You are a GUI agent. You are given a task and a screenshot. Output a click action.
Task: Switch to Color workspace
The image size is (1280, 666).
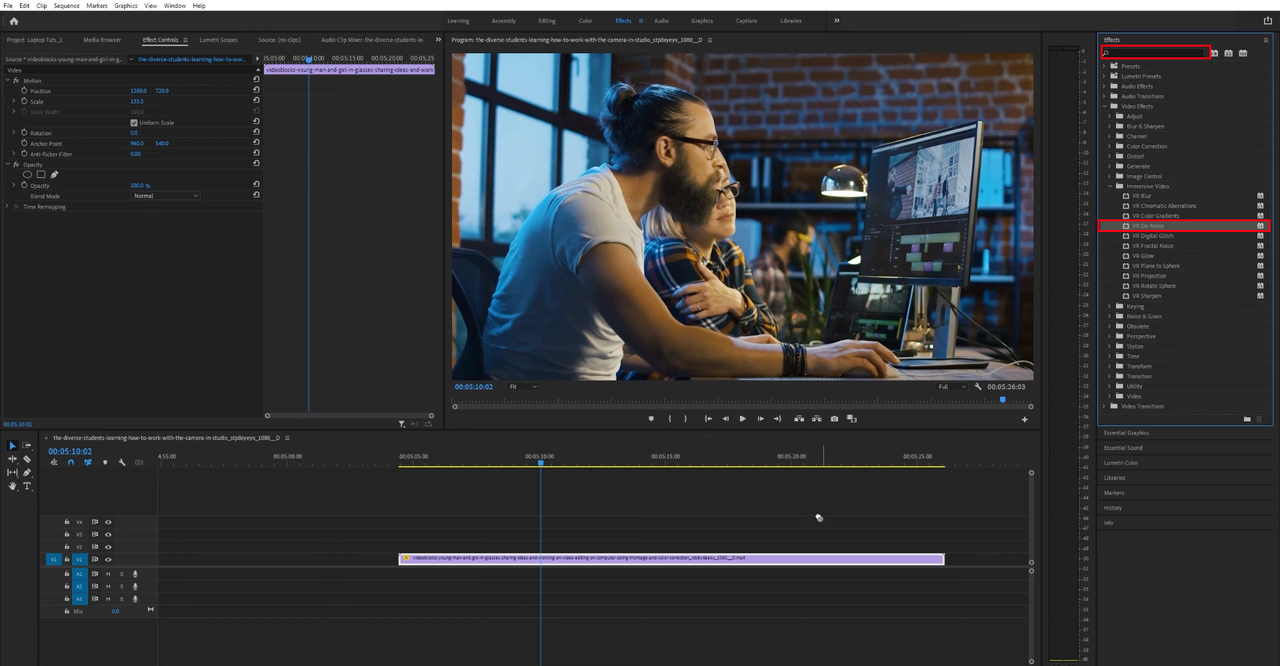[585, 20]
